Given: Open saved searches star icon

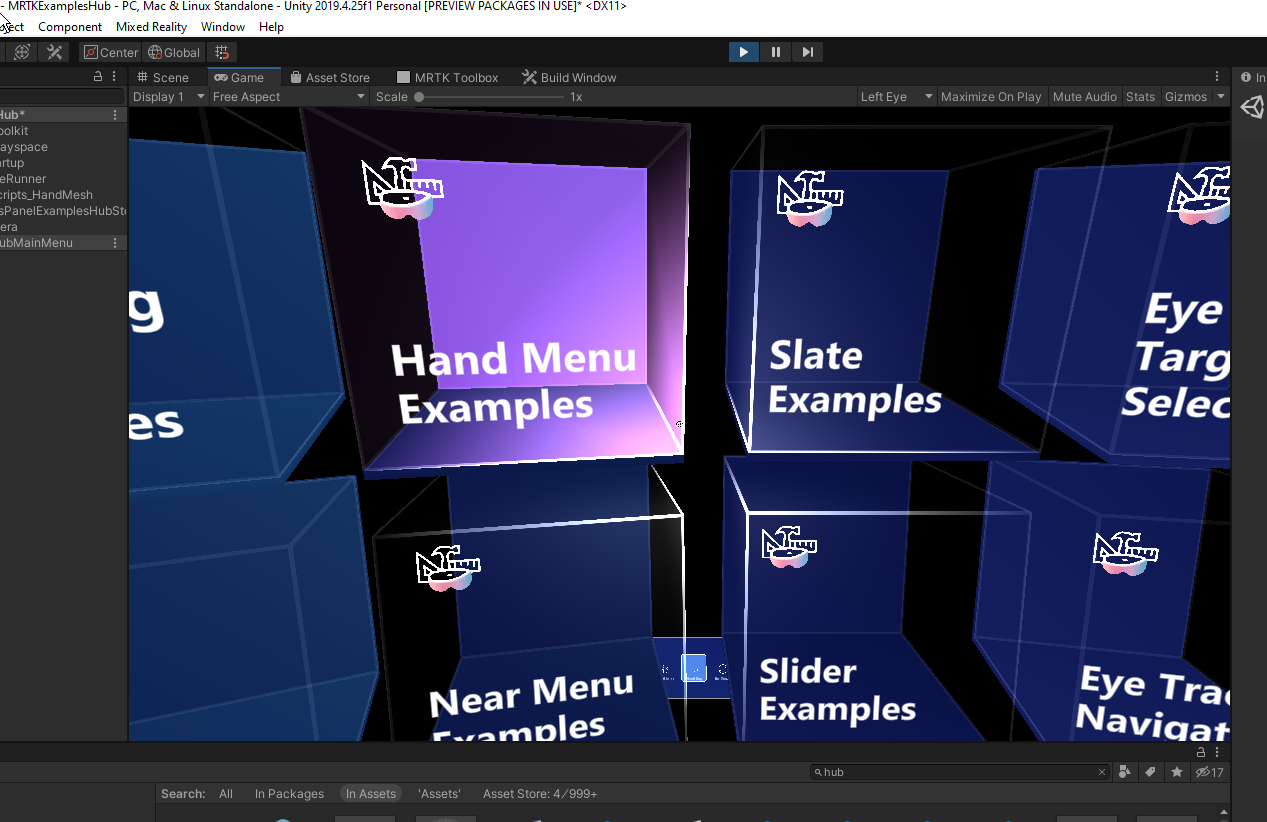Looking at the screenshot, I should coord(1177,772).
